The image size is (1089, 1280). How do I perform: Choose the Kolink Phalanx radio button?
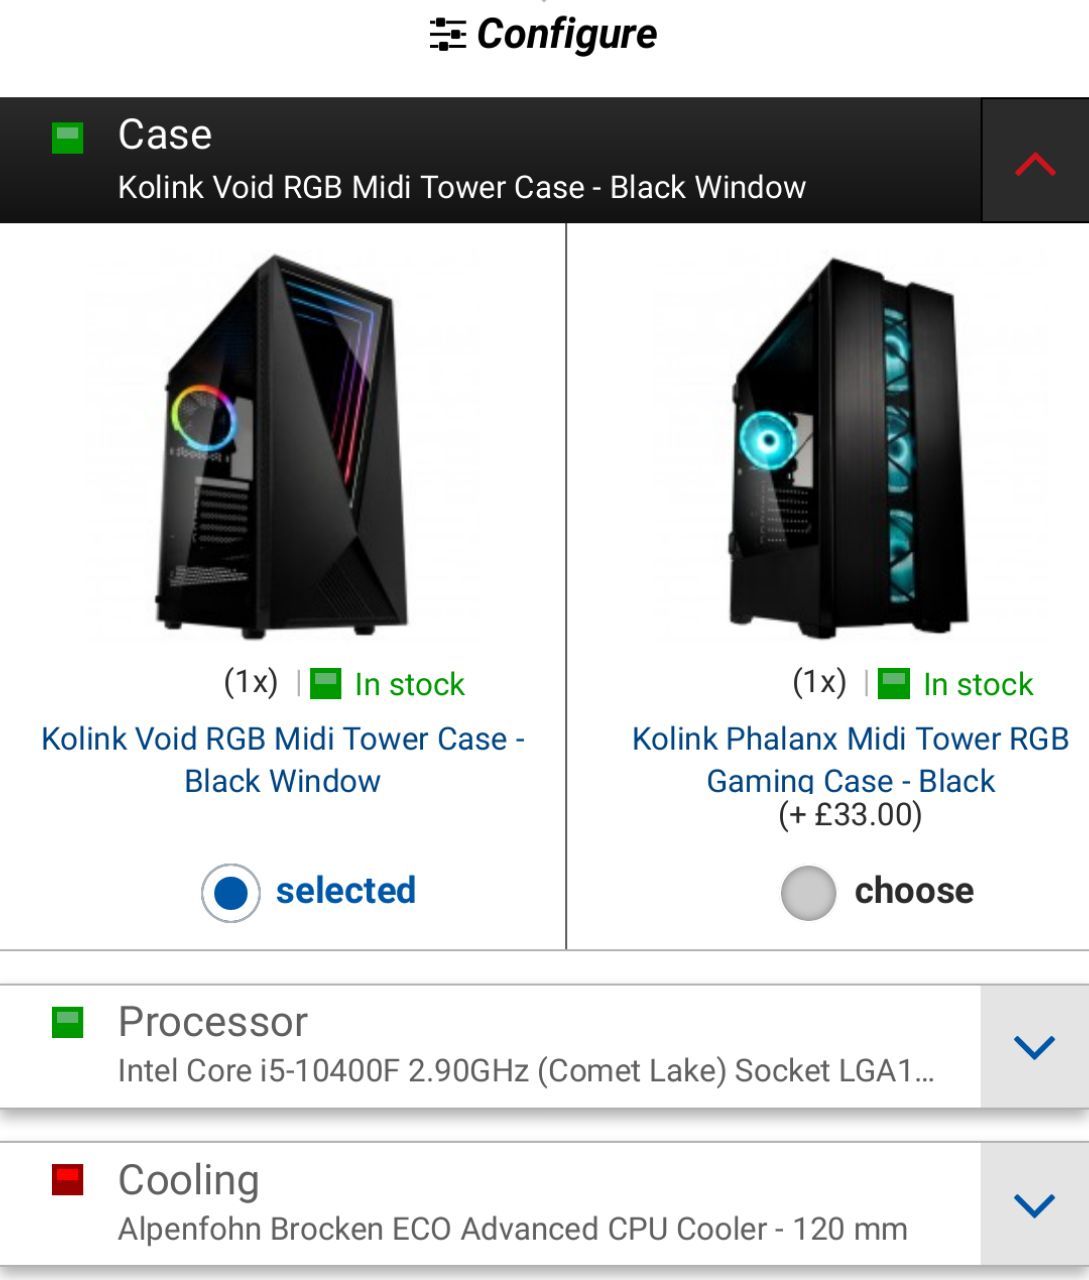pos(808,892)
